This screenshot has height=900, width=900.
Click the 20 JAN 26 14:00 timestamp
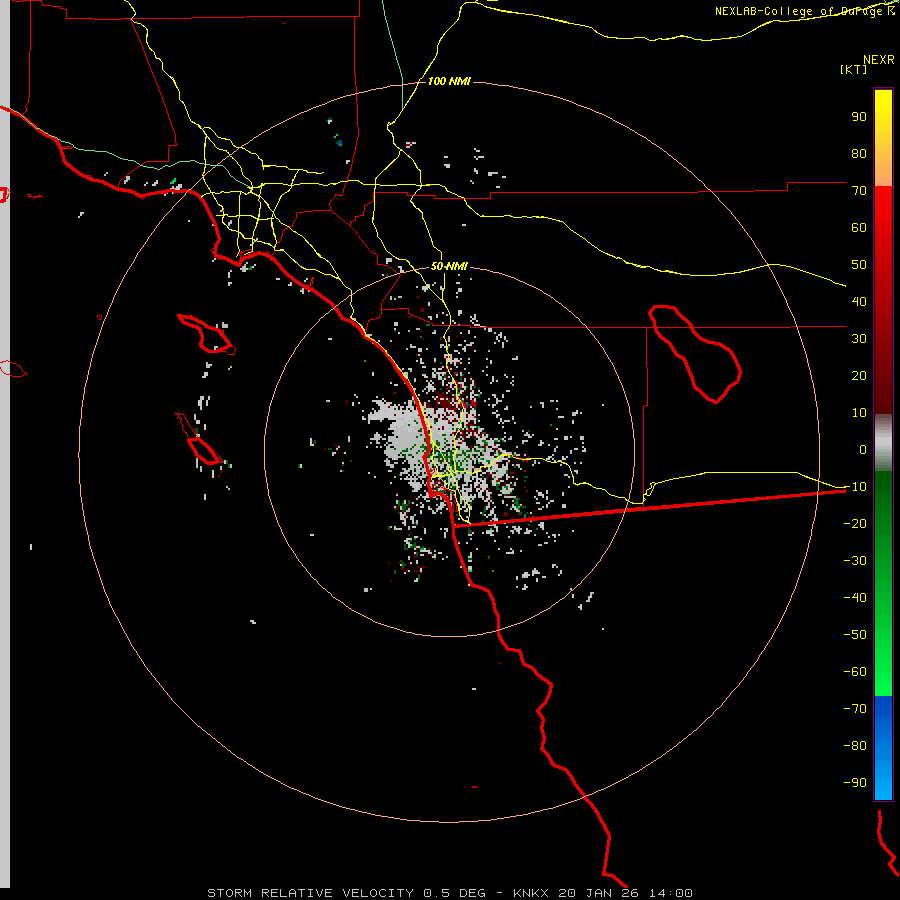(x=626, y=893)
